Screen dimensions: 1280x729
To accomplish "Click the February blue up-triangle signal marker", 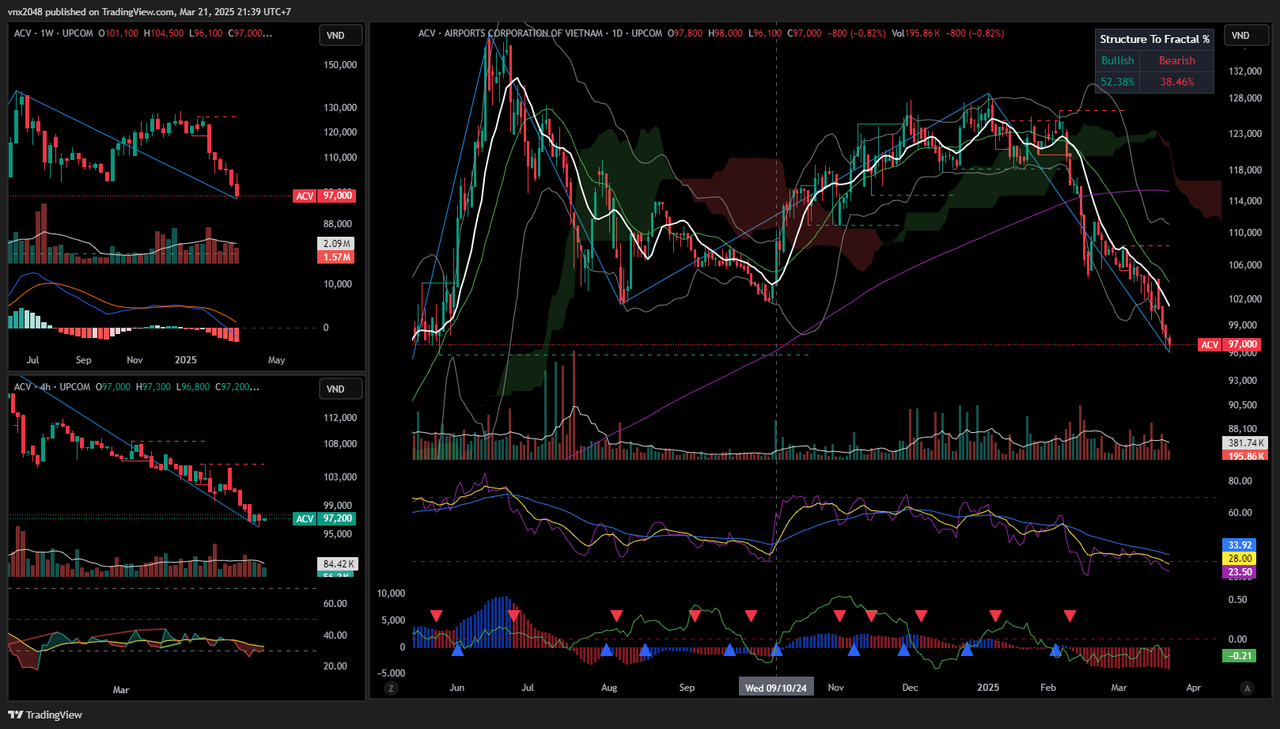I will pos(1055,650).
